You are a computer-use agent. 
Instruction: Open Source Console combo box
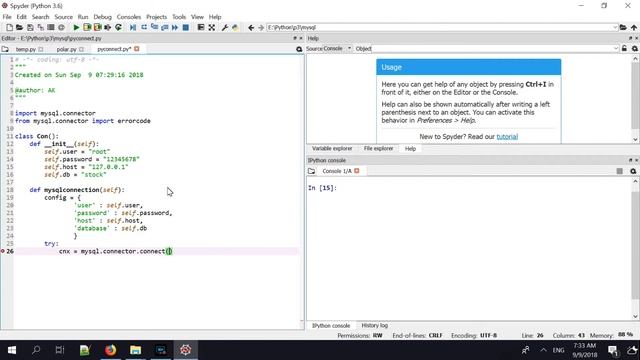(x=338, y=49)
